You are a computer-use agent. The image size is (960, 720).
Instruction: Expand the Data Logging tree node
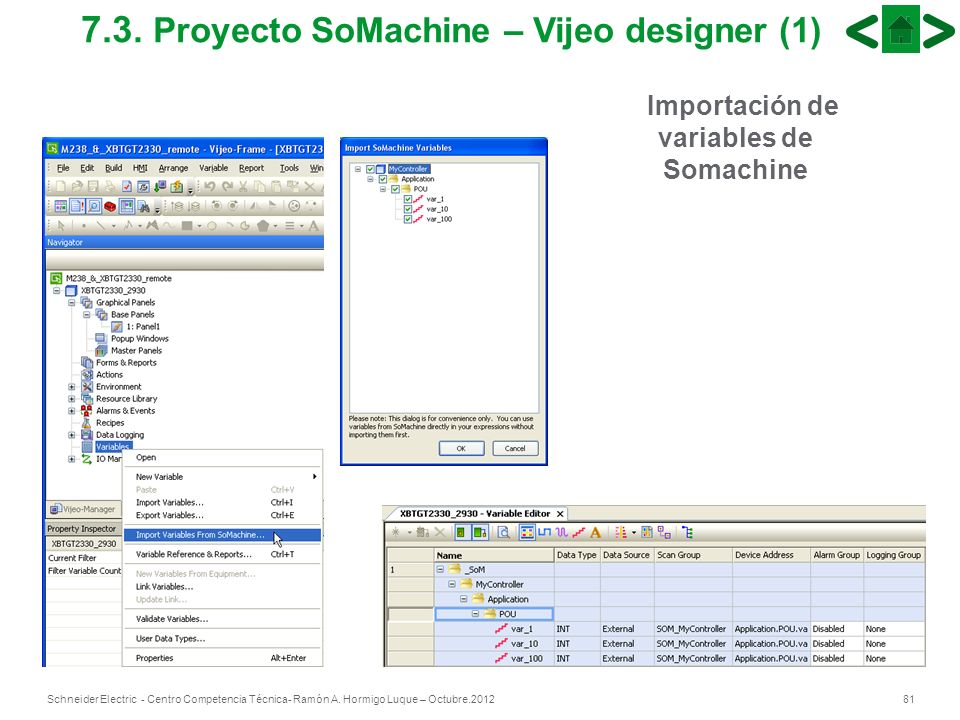pyautogui.click(x=71, y=435)
